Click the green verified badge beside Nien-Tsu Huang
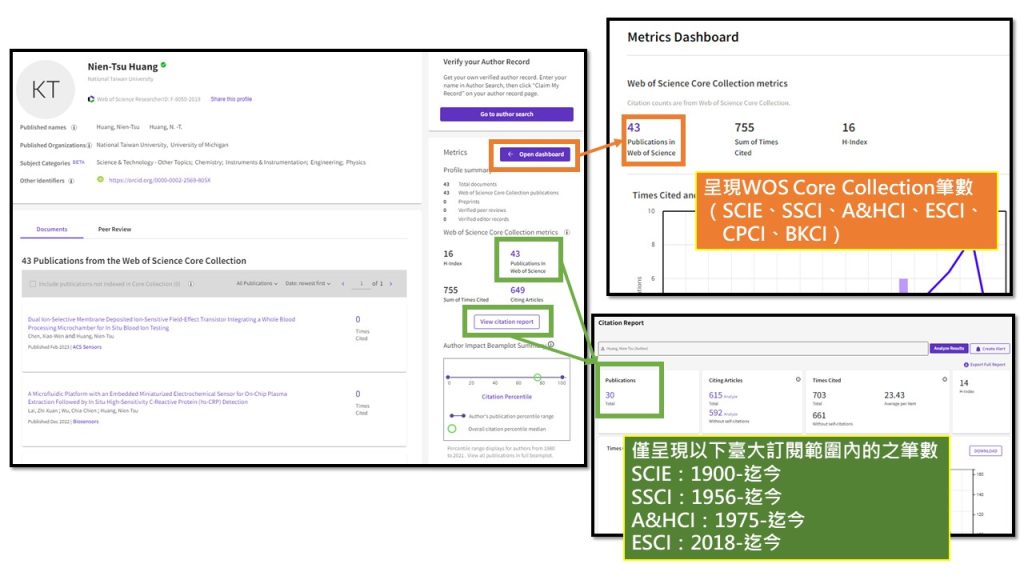 pyautogui.click(x=163, y=65)
